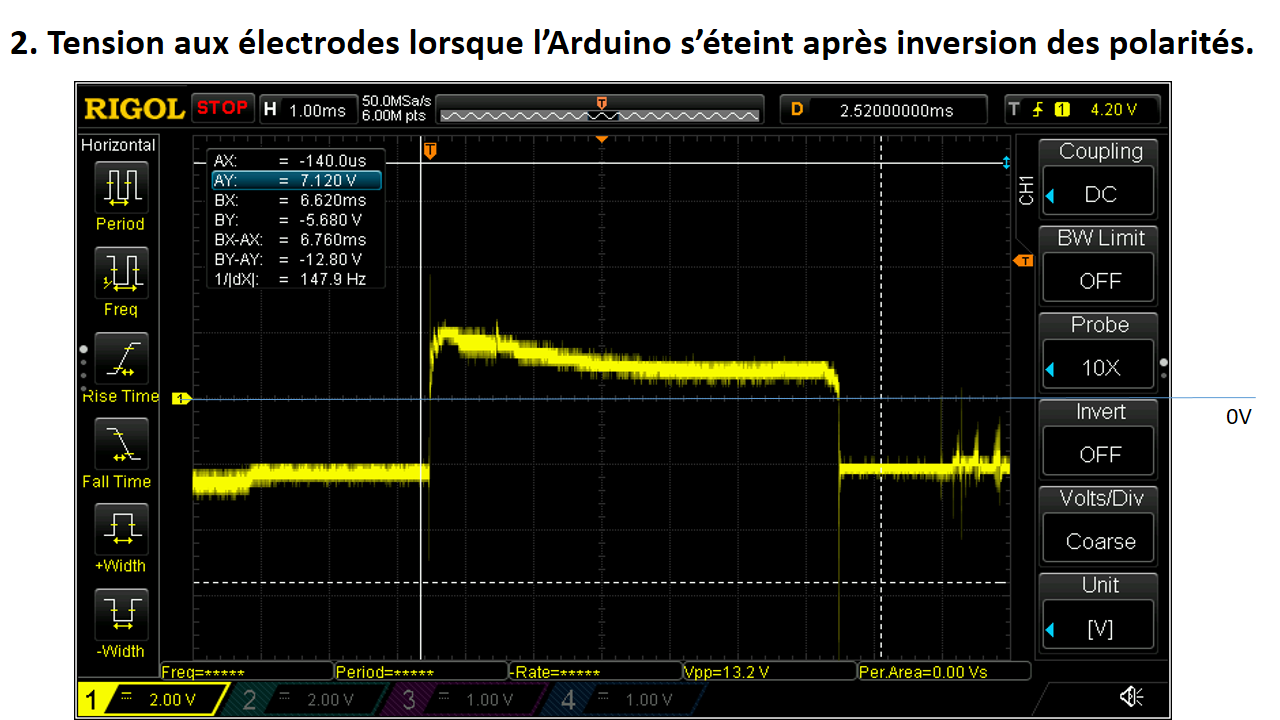This screenshot has height=720, width=1280.
Task: Click the BY cursor value -5.680 V
Action: [329, 220]
